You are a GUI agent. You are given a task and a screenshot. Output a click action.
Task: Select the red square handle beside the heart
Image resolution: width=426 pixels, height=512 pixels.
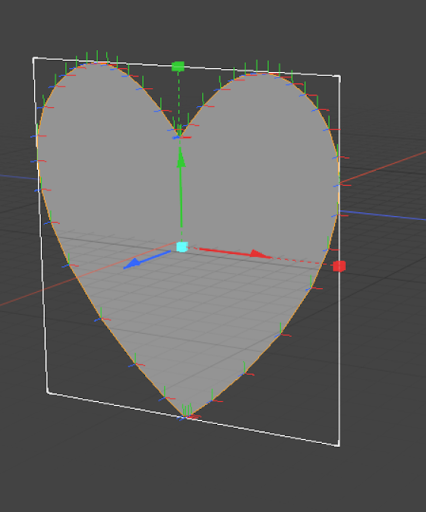click(339, 266)
